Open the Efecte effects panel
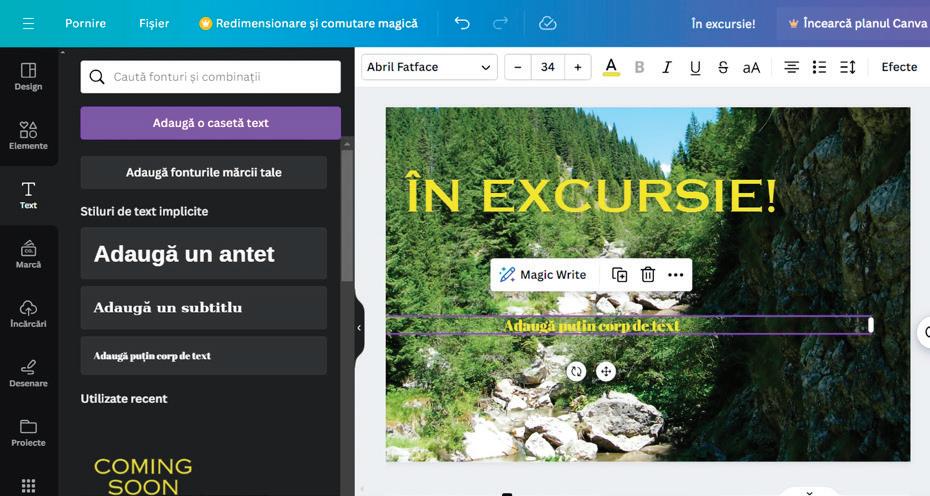 (x=899, y=67)
